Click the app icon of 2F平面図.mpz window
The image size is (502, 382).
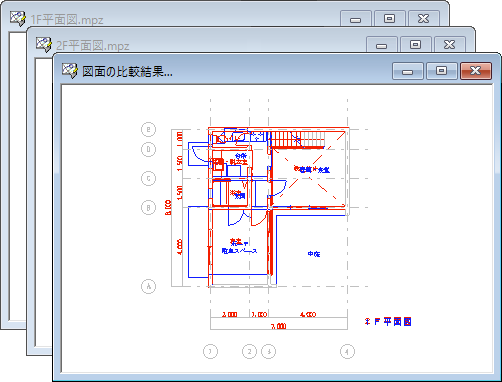point(44,44)
